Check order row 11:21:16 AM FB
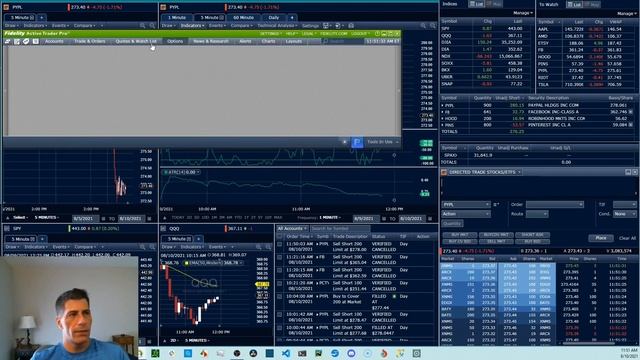The height and width of the screenshot is (360, 640). tap(280, 257)
